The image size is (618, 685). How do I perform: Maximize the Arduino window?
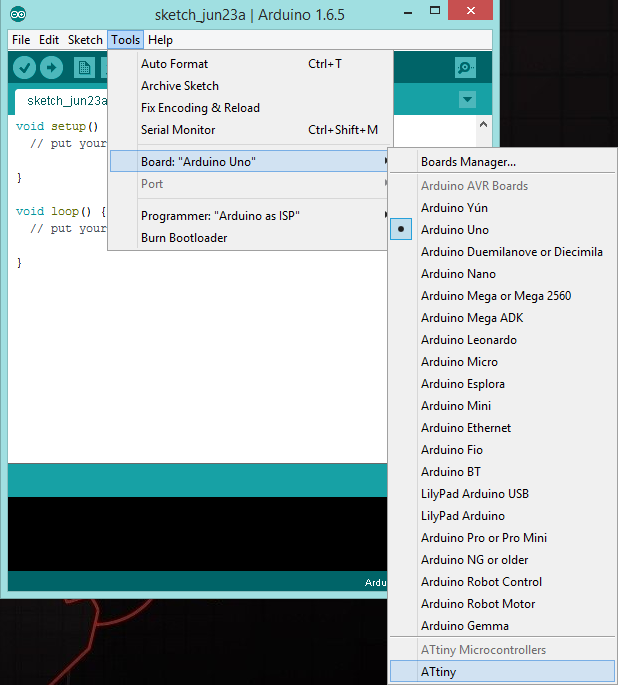click(435, 11)
